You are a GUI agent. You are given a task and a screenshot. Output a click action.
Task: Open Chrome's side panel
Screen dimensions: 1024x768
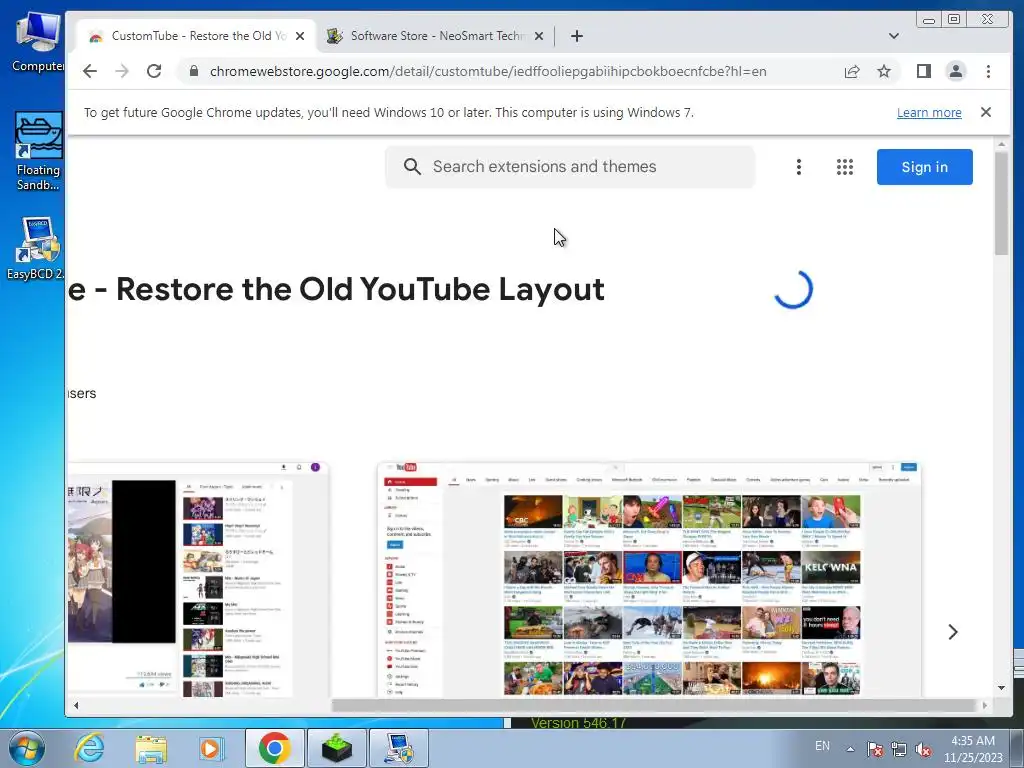pos(923,71)
